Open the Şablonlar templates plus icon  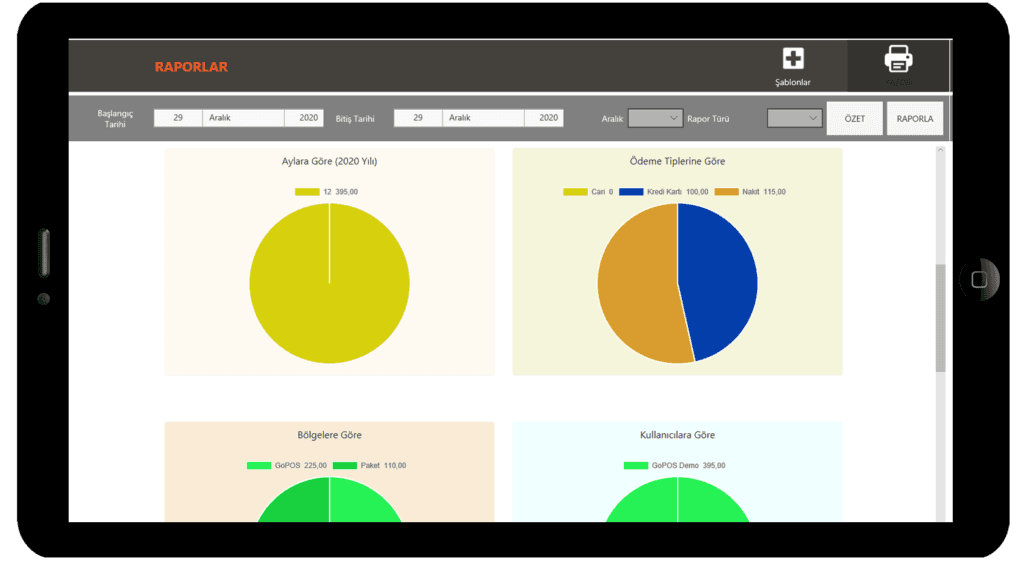pyautogui.click(x=793, y=59)
